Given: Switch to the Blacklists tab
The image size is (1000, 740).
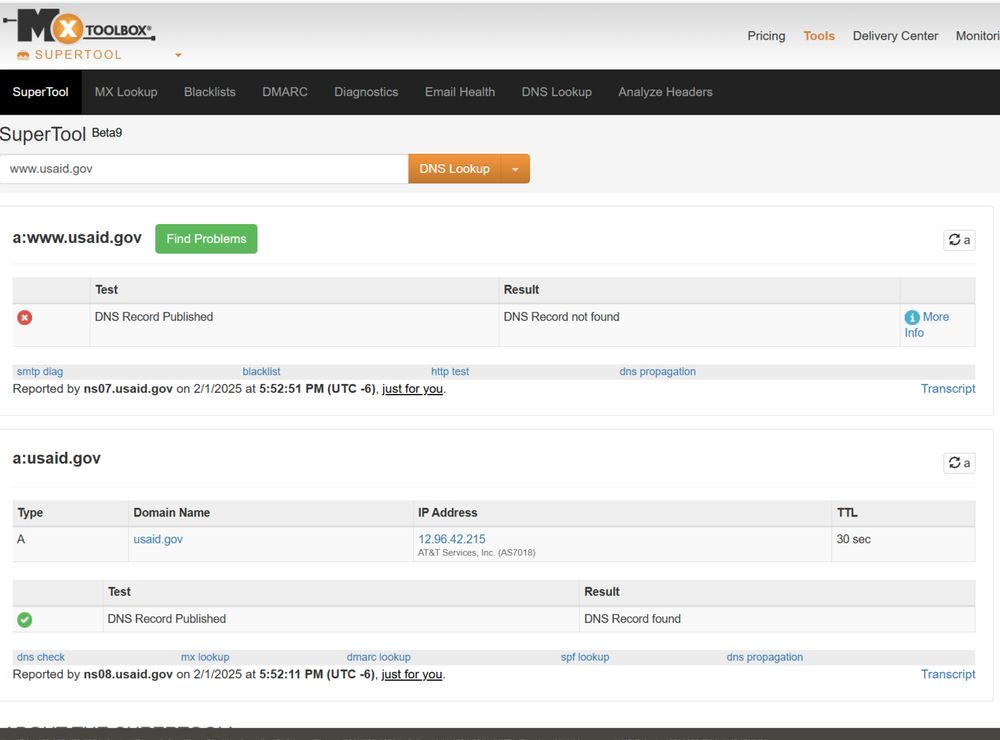Looking at the screenshot, I should click(210, 92).
